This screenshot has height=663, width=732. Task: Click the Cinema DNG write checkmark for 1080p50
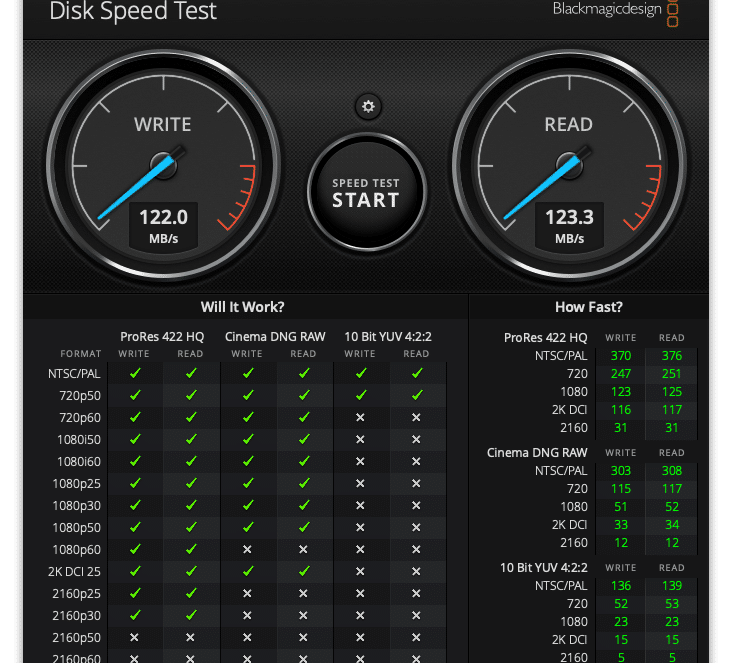coord(248,527)
